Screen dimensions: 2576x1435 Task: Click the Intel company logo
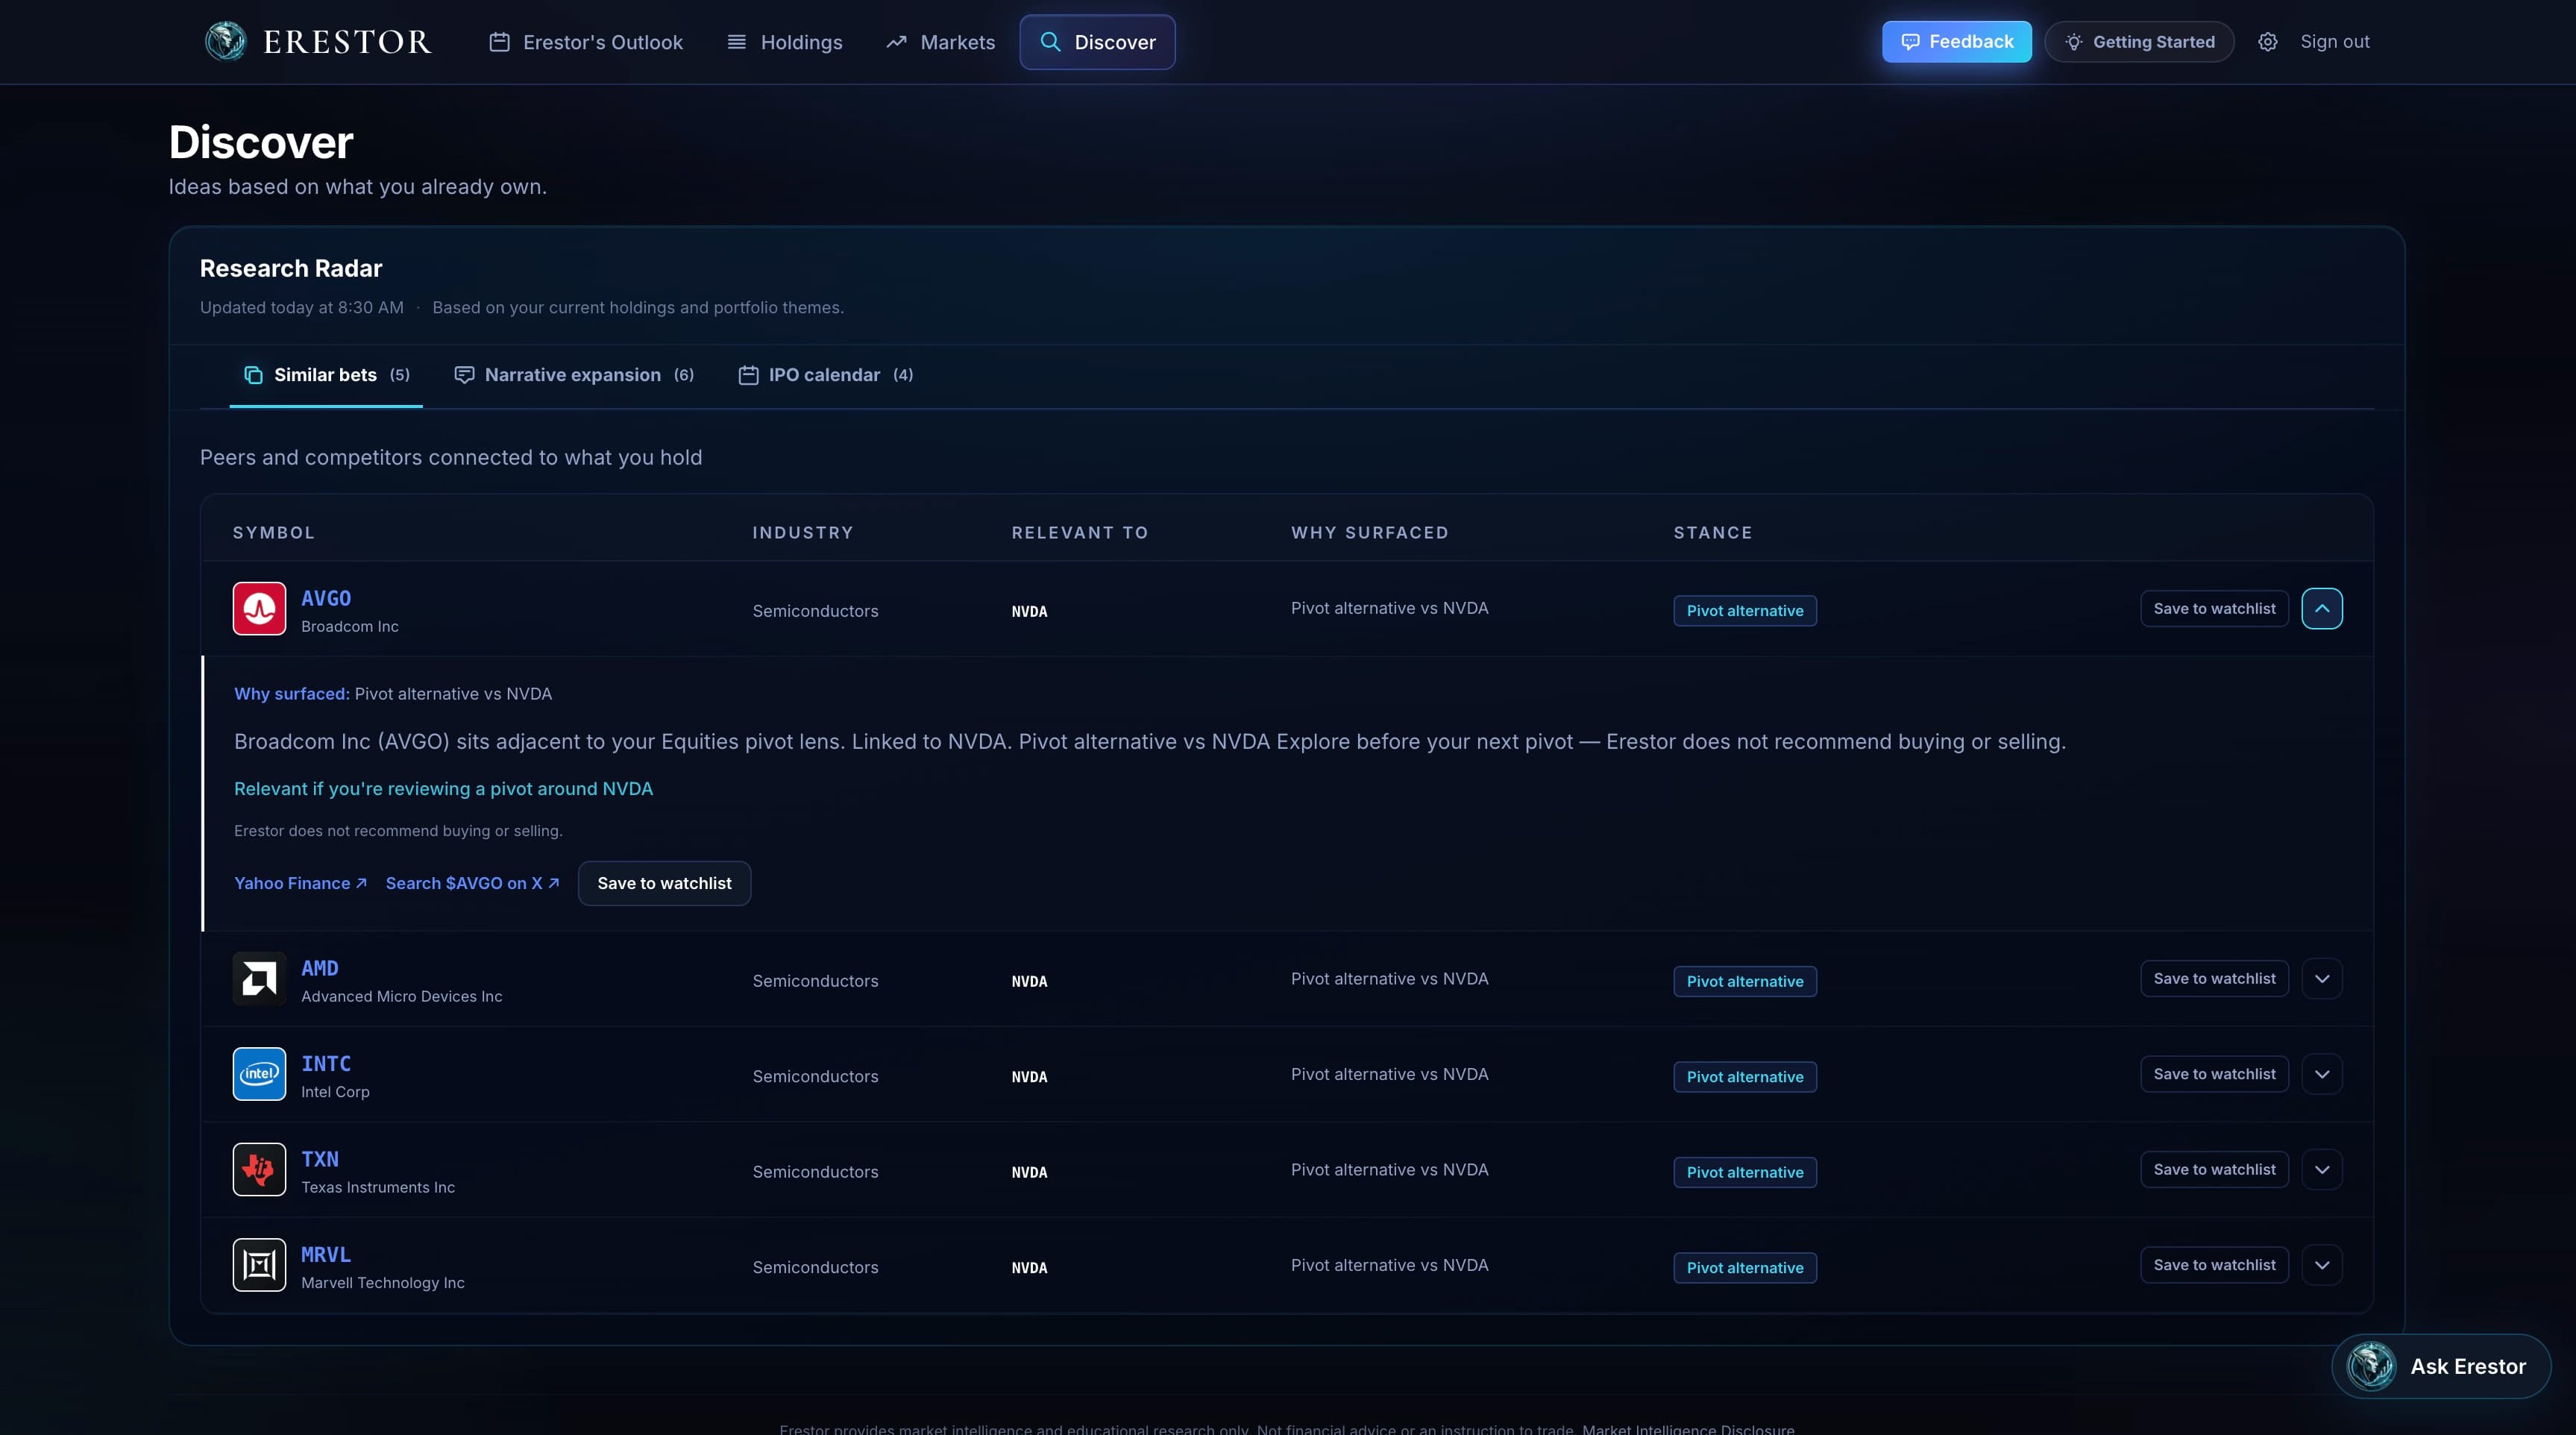259,1074
